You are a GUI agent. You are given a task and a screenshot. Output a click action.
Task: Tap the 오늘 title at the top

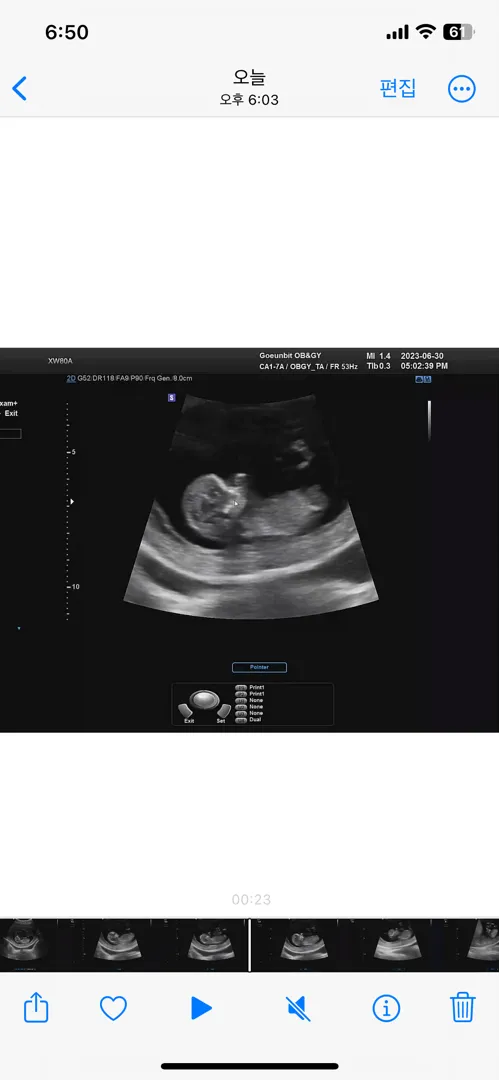(250, 78)
